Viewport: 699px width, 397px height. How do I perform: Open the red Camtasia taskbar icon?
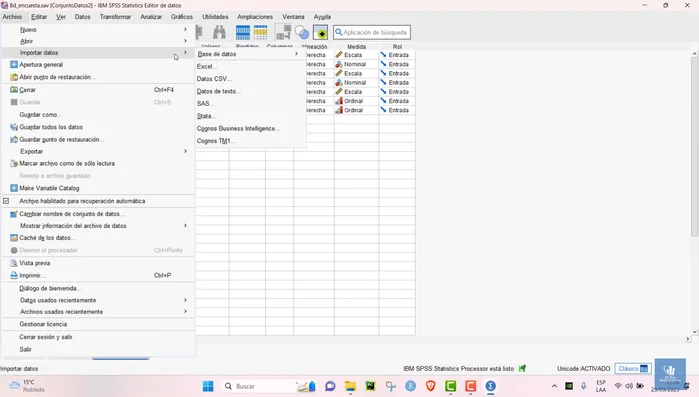point(470,386)
